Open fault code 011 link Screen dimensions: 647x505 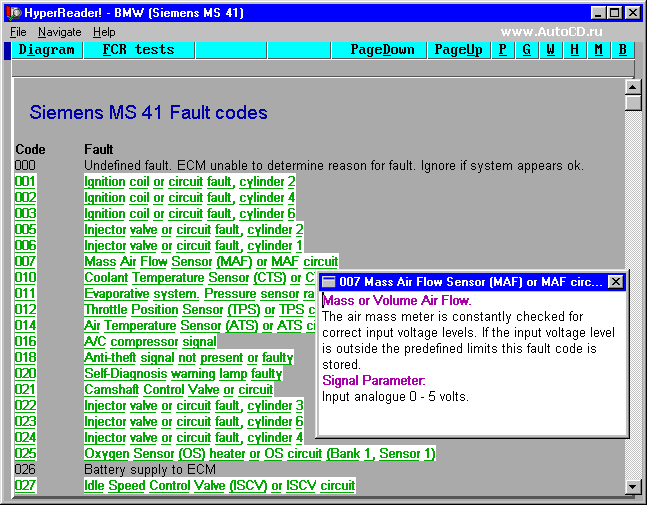[26, 294]
